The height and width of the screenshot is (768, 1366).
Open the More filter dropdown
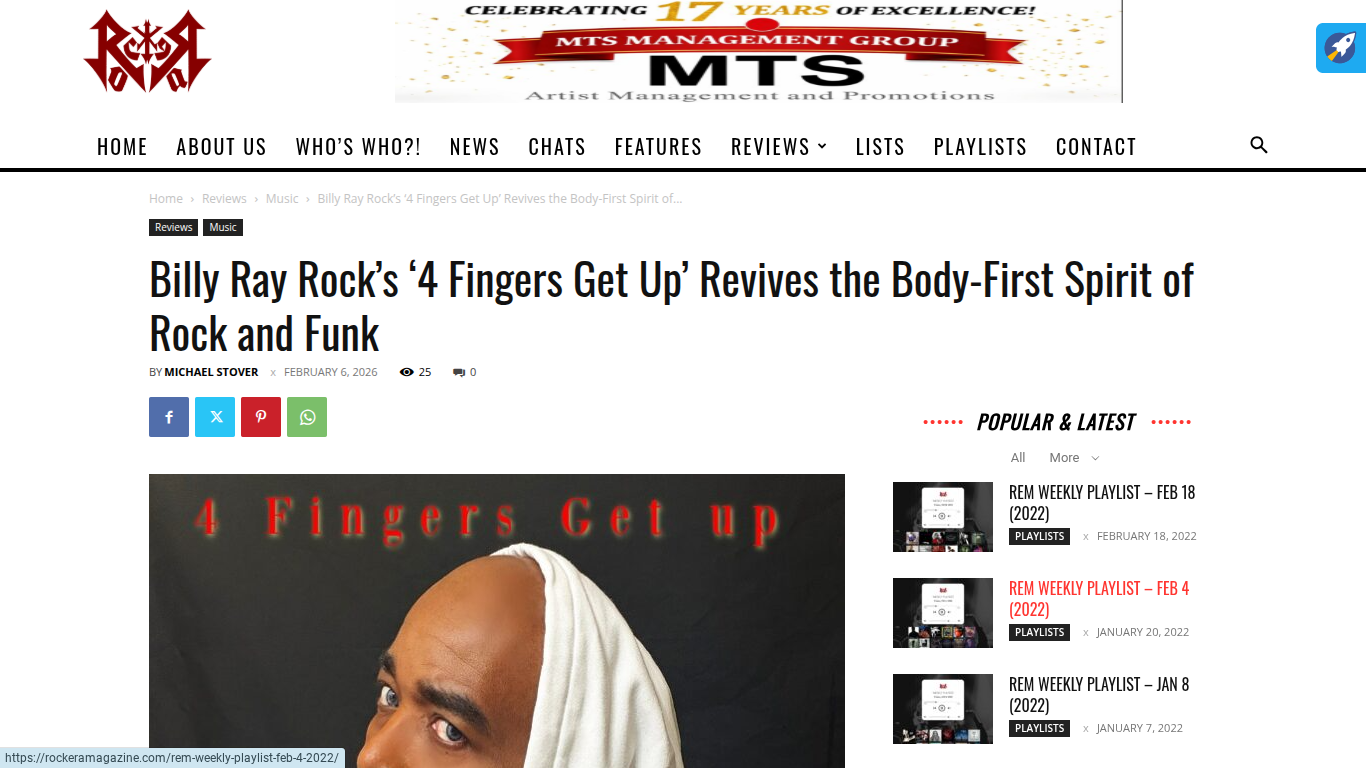(x=1074, y=457)
